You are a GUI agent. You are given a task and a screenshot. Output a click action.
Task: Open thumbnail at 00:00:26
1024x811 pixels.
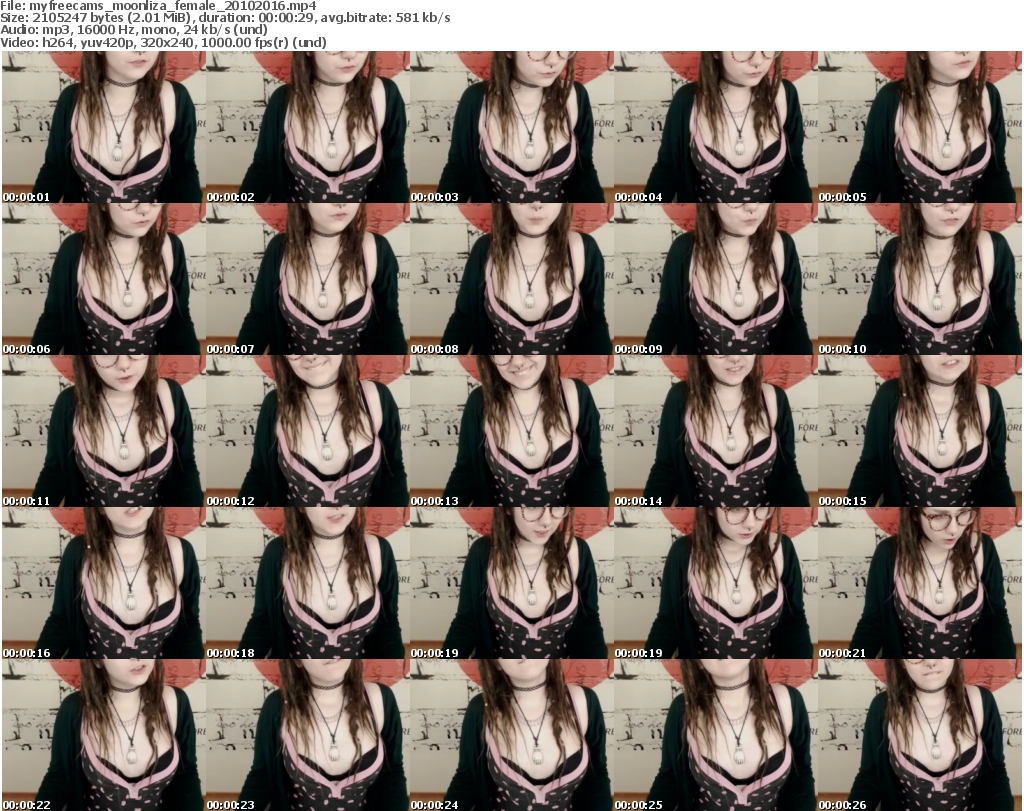(x=920, y=735)
